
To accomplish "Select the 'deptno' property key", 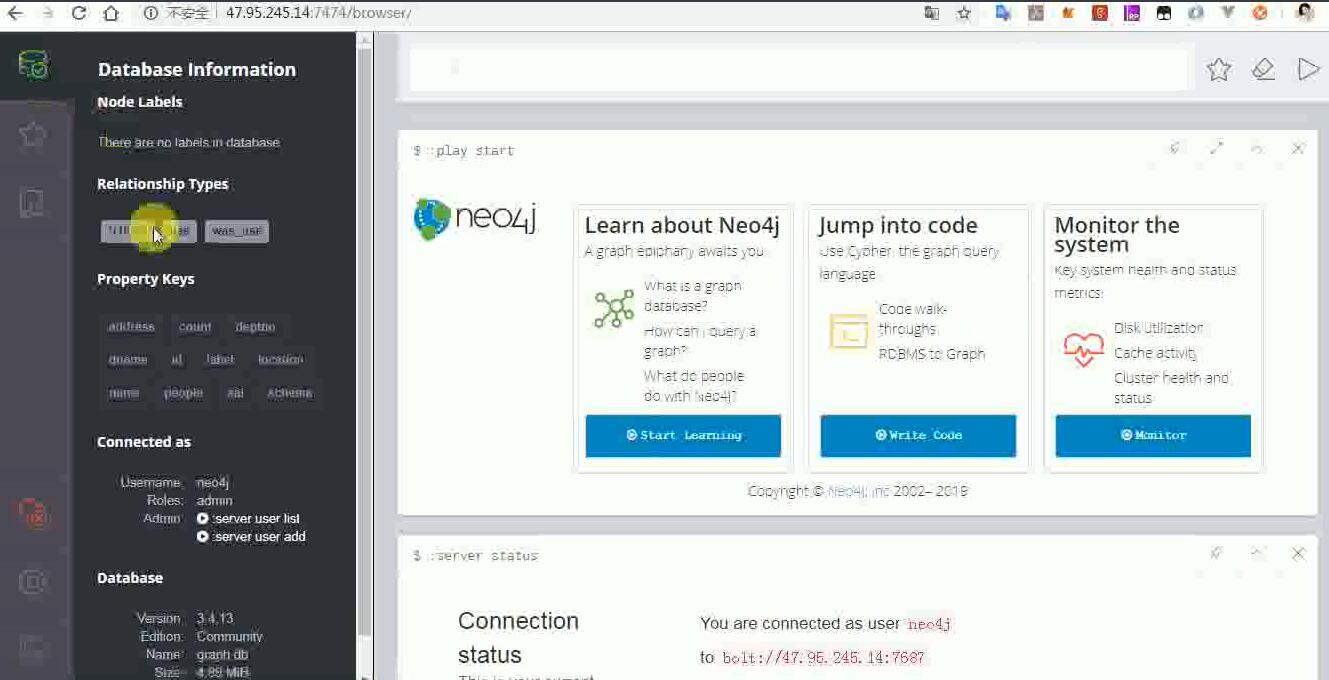I will (x=255, y=327).
